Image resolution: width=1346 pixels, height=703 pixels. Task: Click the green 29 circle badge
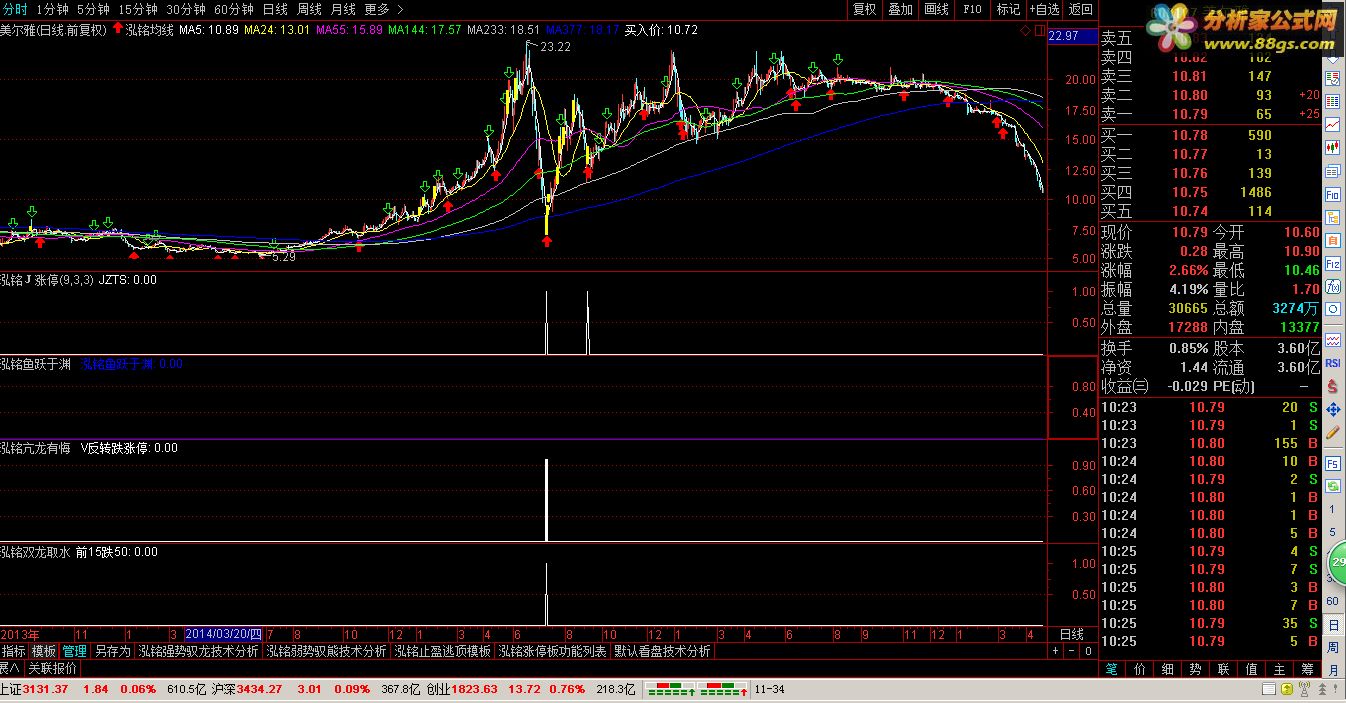(x=1338, y=563)
